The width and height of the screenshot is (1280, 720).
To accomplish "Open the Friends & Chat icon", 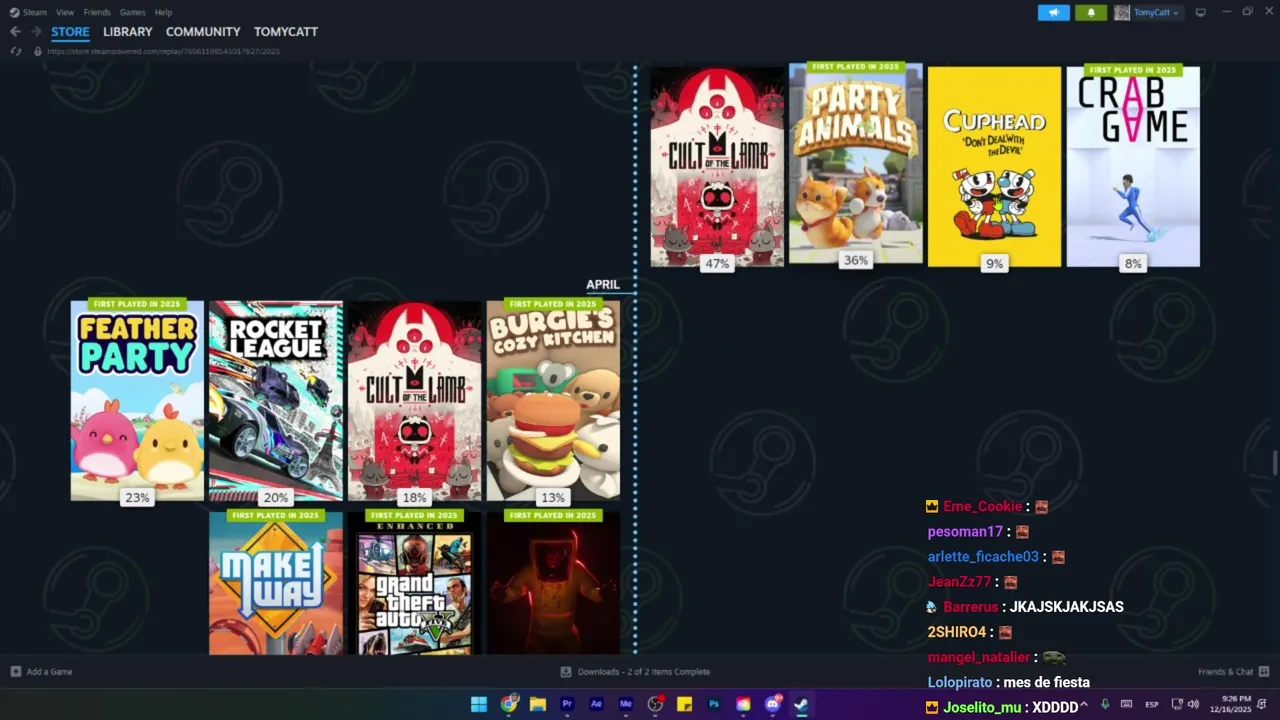I will click(1264, 672).
